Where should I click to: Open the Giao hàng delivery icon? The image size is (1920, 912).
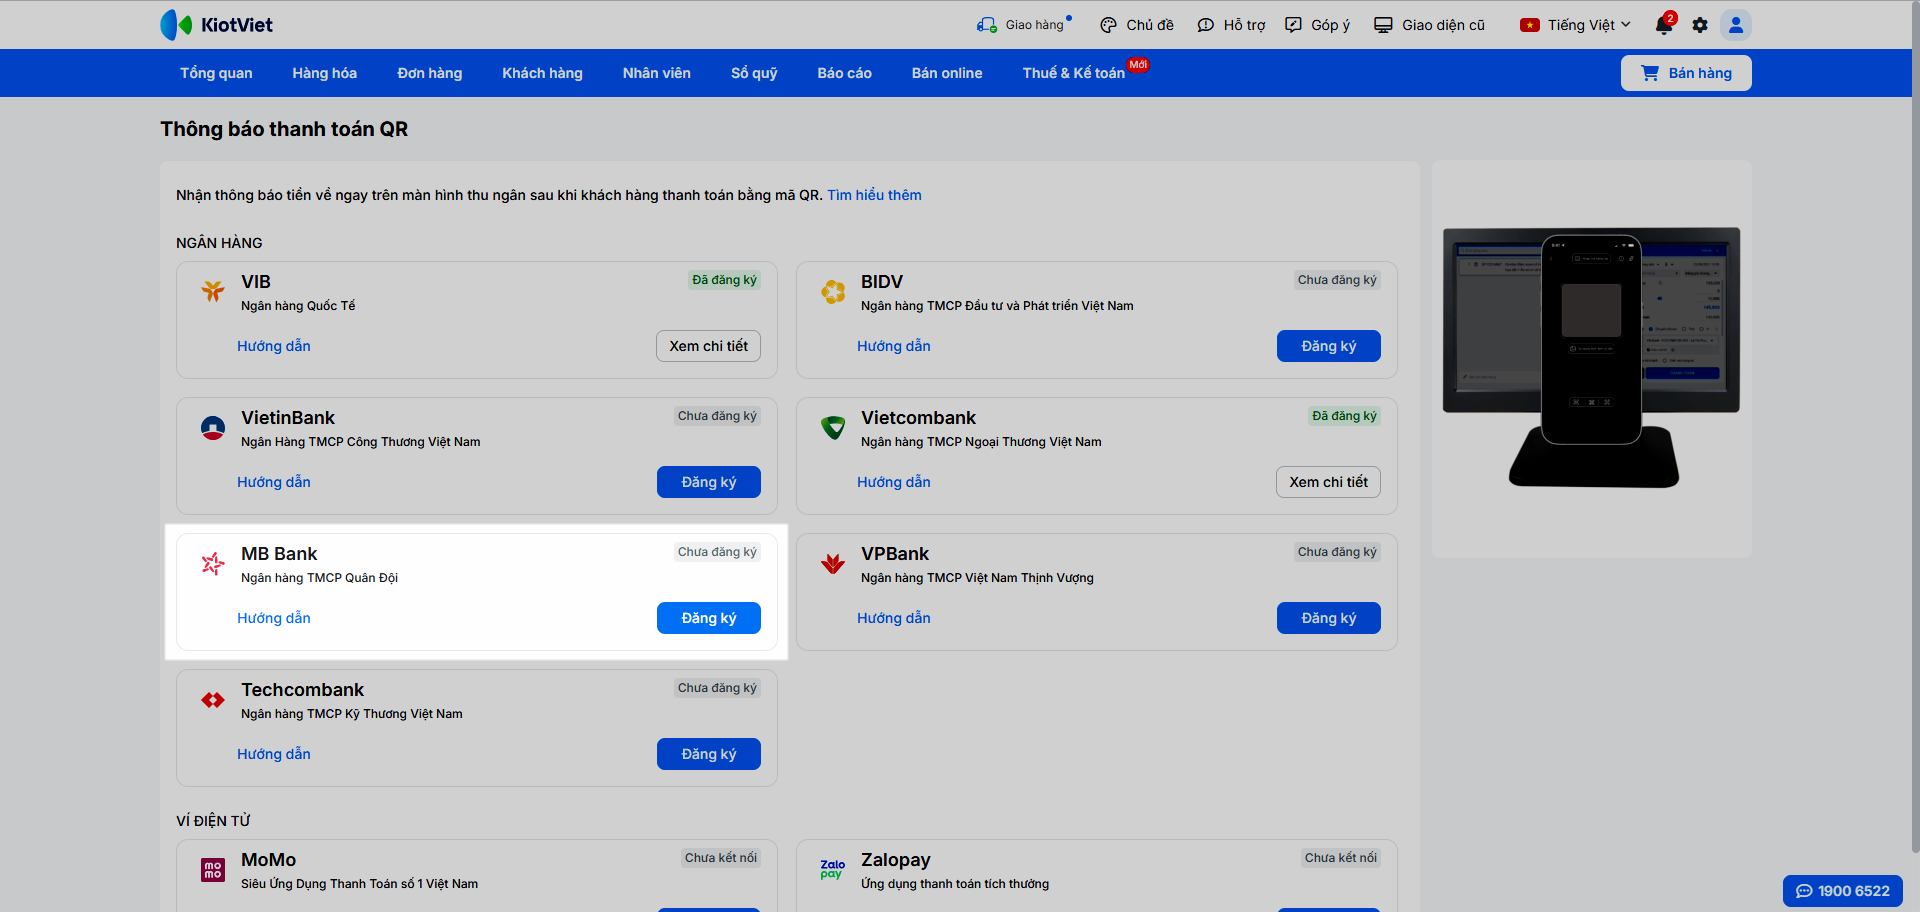(x=987, y=25)
